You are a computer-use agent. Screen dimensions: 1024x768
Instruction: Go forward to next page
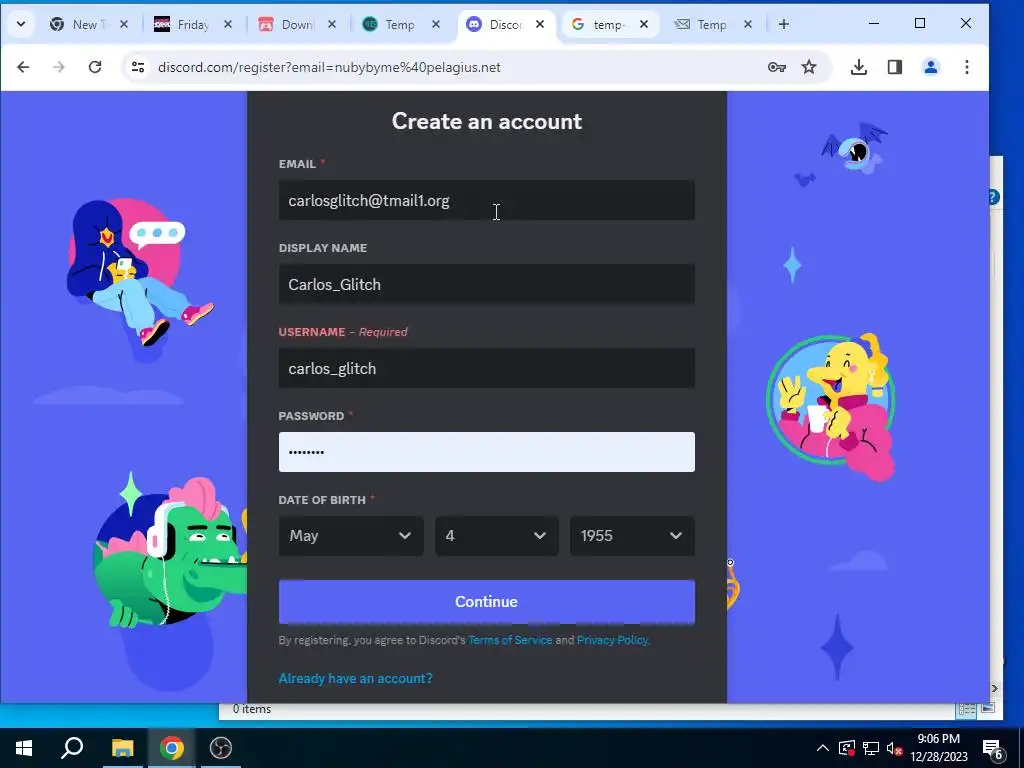pyautogui.click(x=59, y=67)
